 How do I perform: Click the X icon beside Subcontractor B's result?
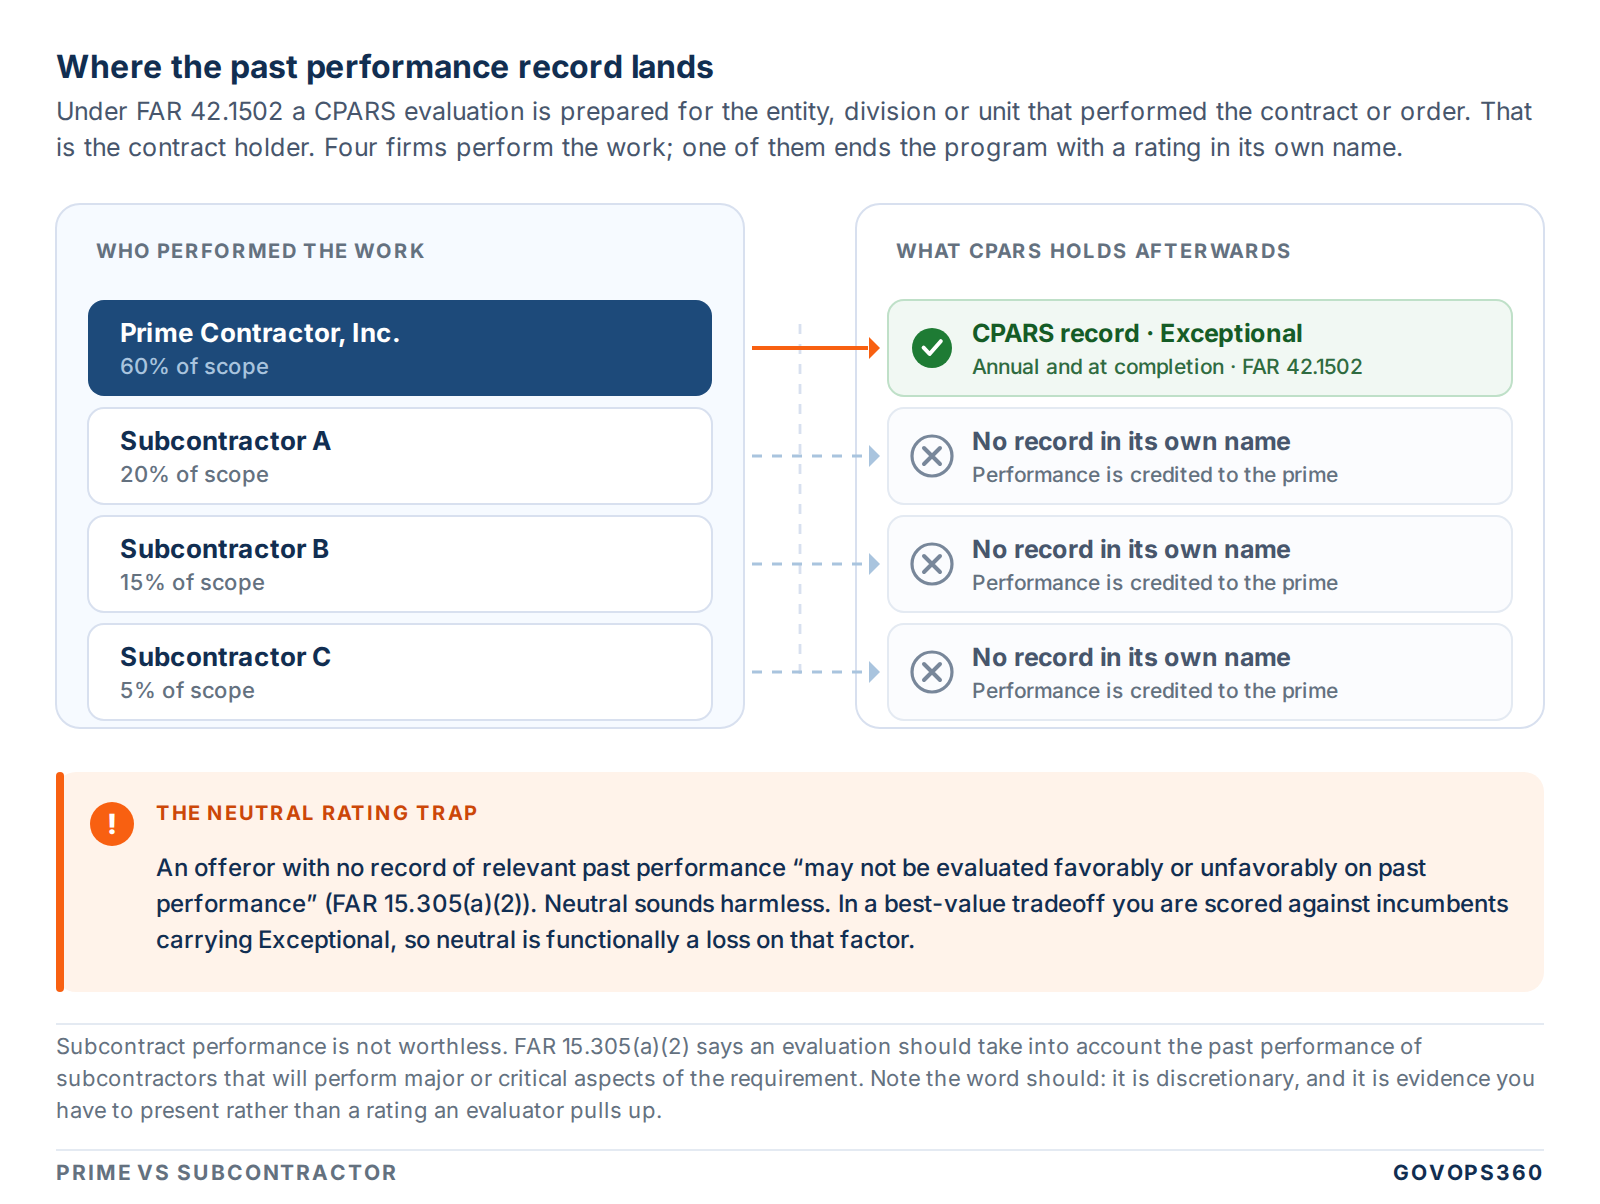tap(931, 564)
